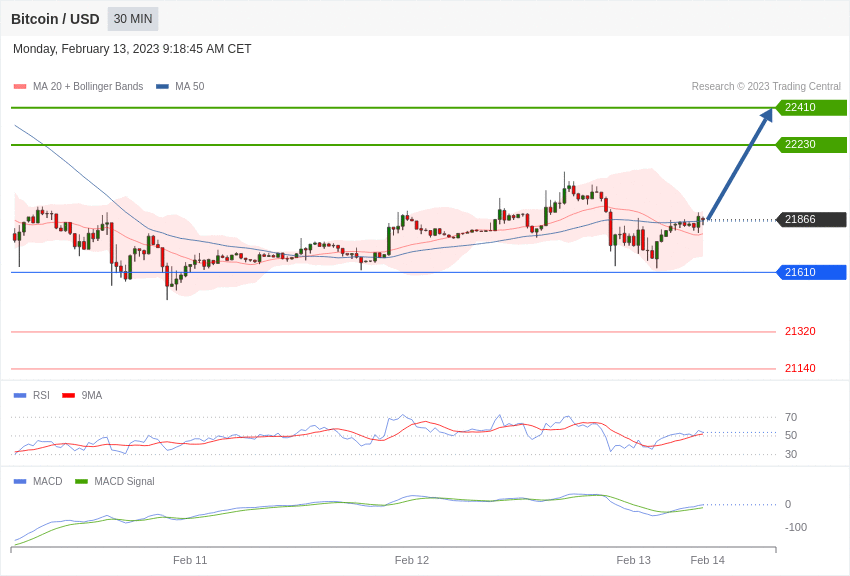Click the Research © 2023 Trading Central credit
This screenshot has height=576, width=850.
point(766,87)
